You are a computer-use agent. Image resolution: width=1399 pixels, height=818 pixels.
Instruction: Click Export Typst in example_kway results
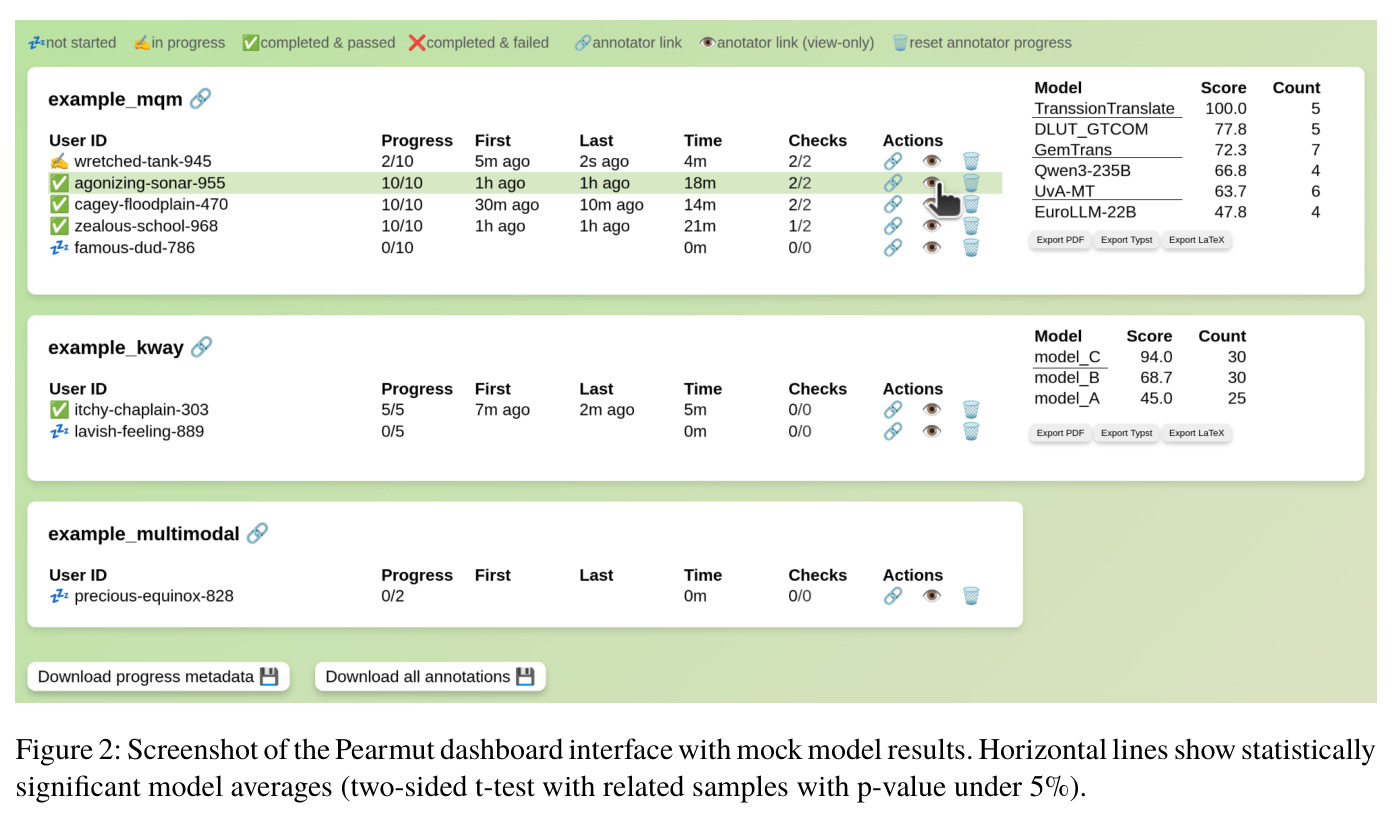pyautogui.click(x=1126, y=433)
